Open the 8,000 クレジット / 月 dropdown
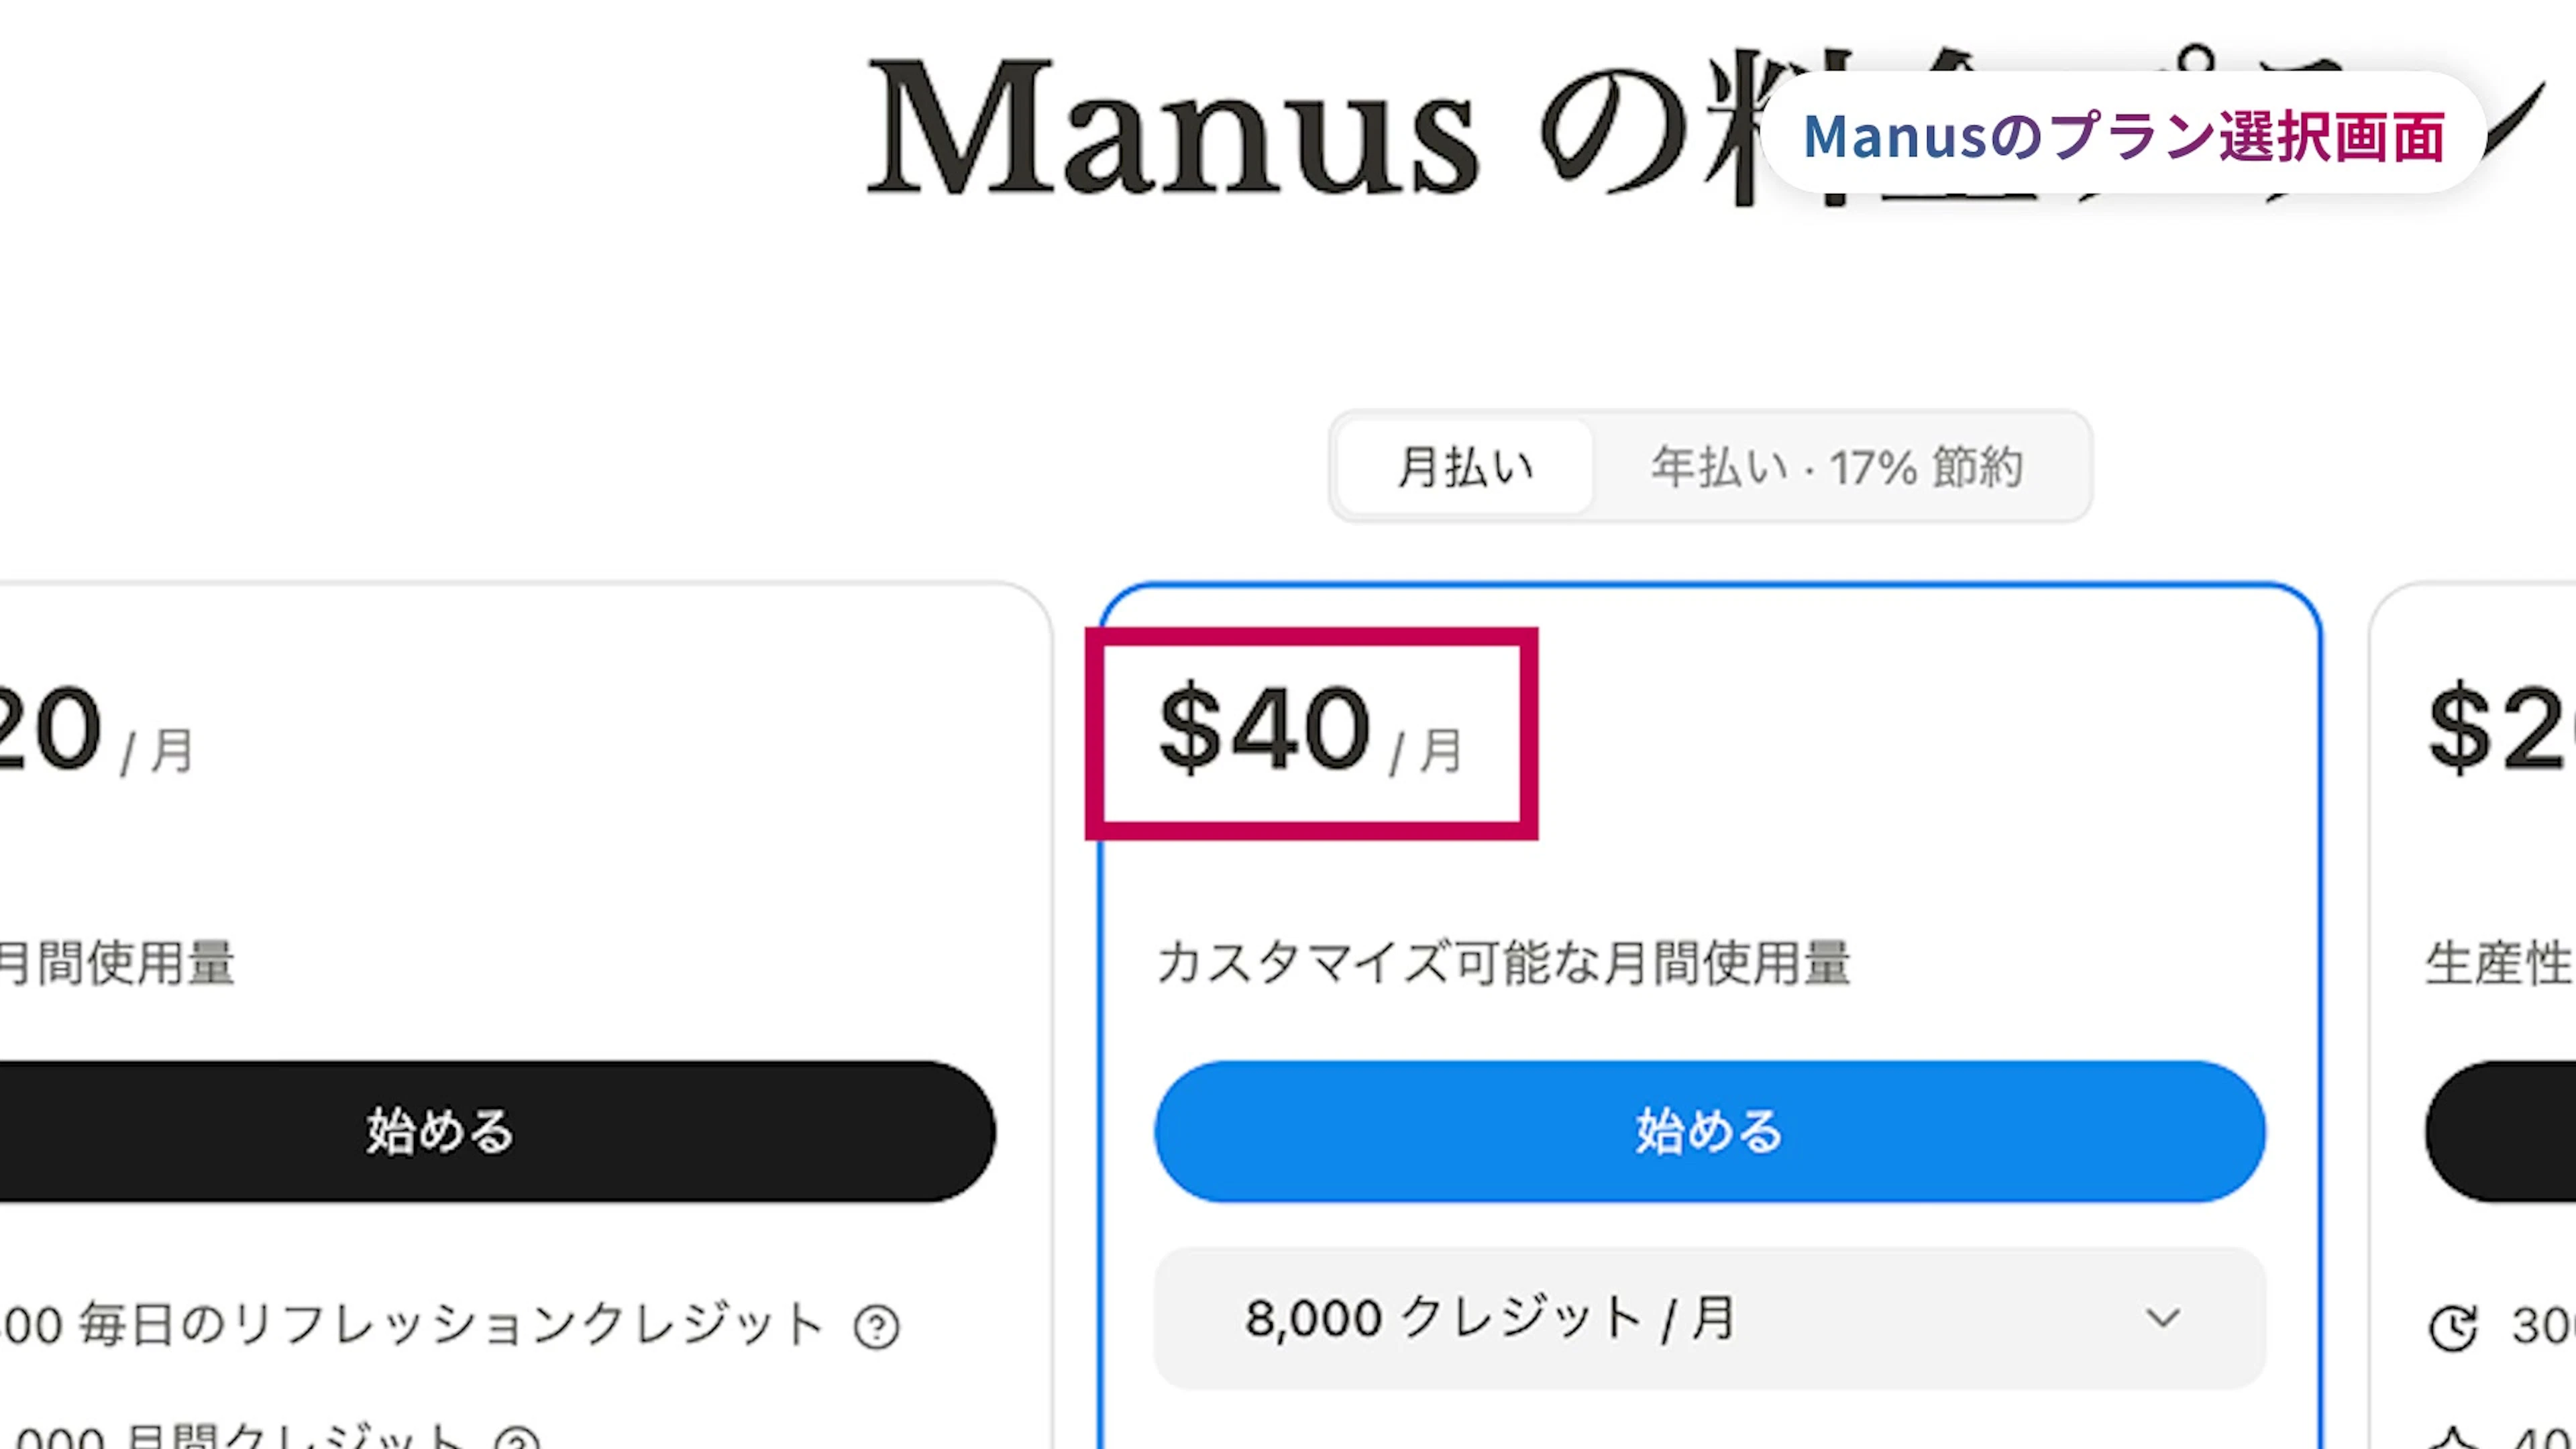The height and width of the screenshot is (1449, 2576). 1708,1318
